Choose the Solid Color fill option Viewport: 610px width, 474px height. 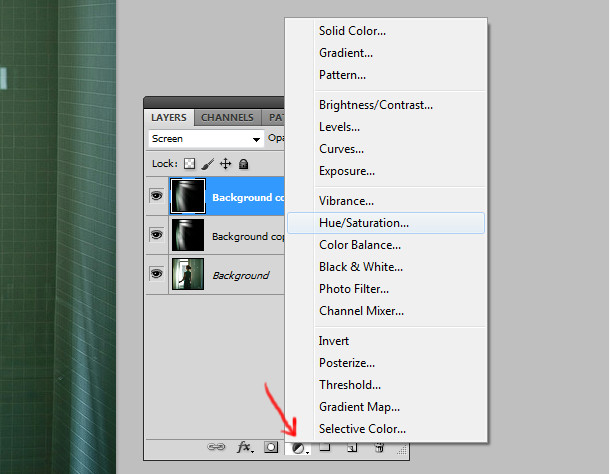click(x=352, y=31)
